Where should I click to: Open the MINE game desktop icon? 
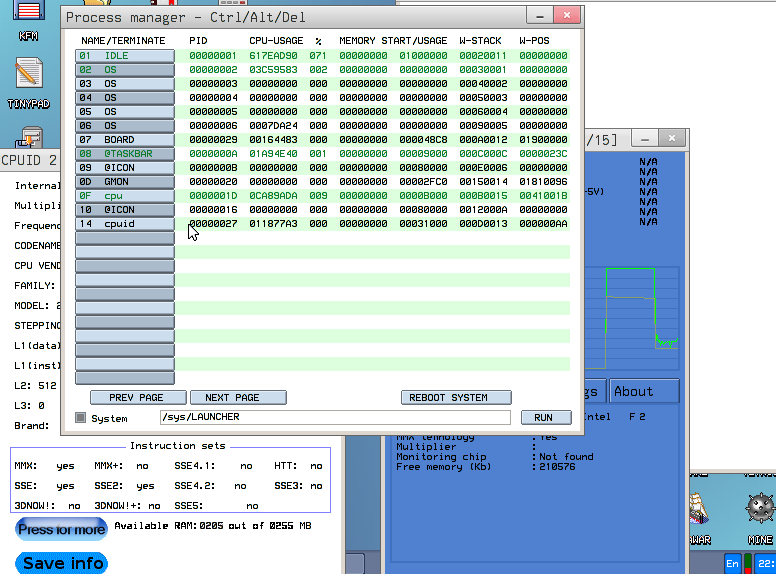point(760,509)
